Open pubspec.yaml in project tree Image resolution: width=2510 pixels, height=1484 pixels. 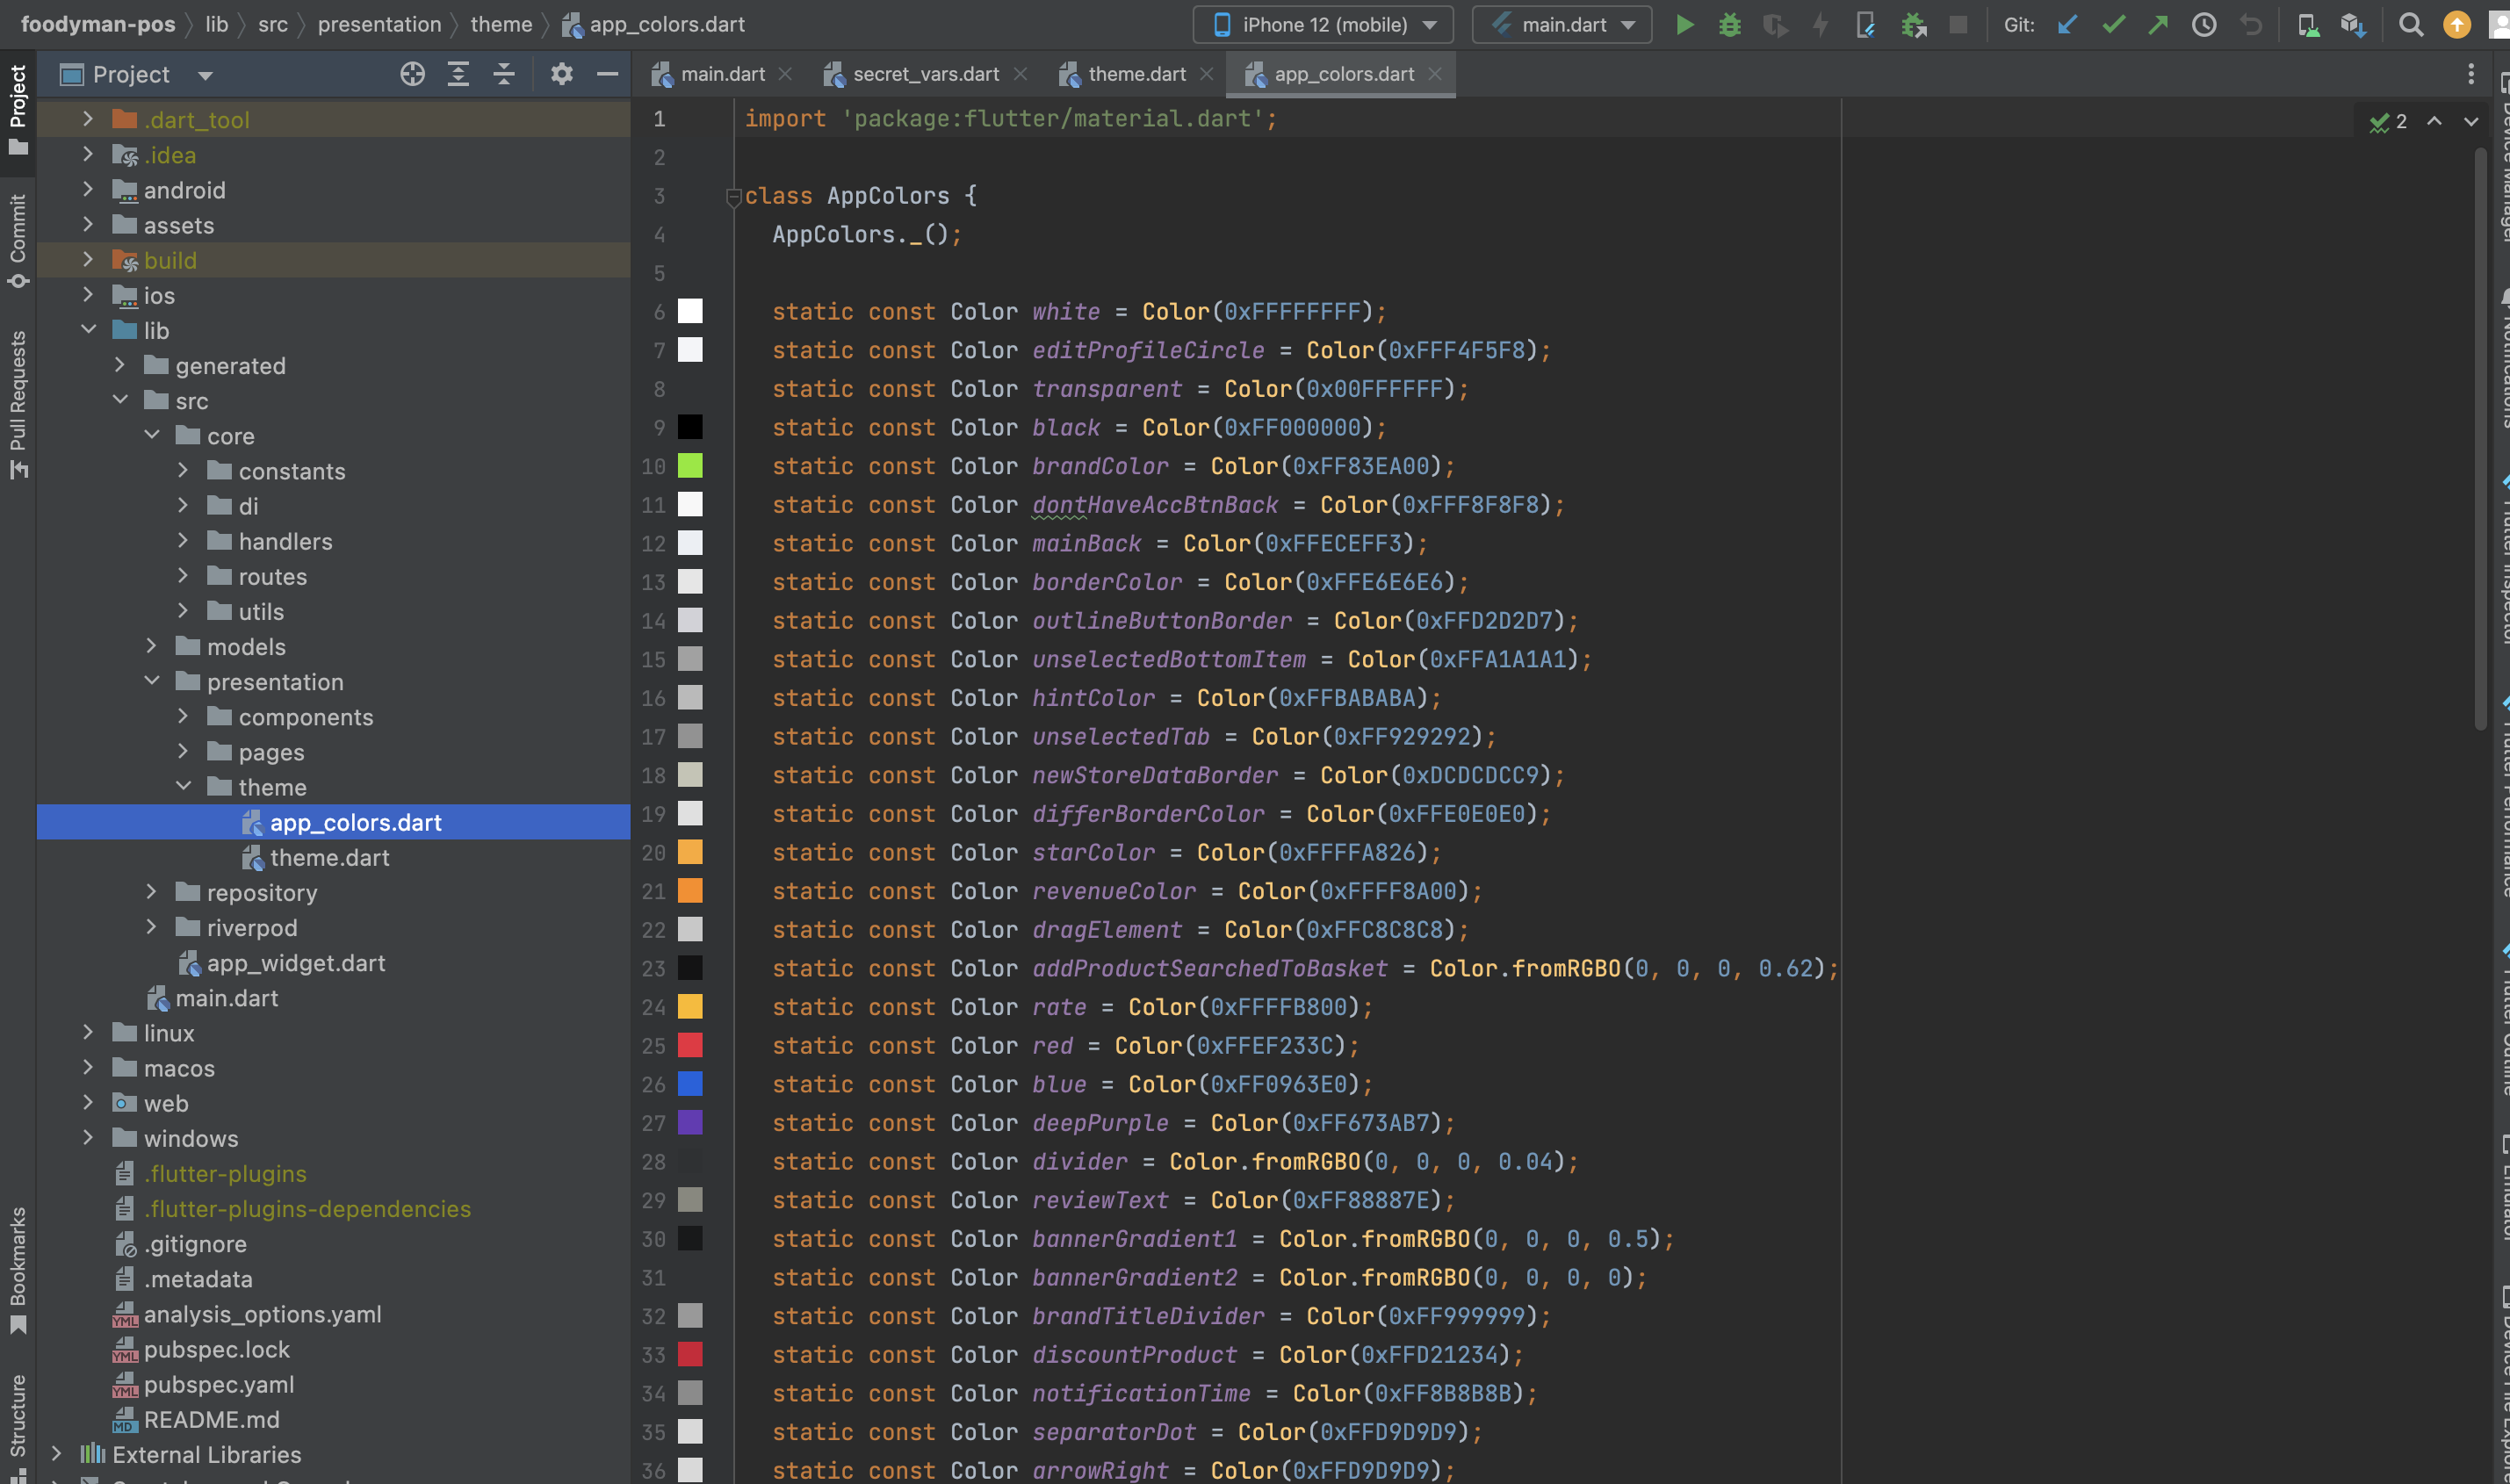click(219, 1384)
